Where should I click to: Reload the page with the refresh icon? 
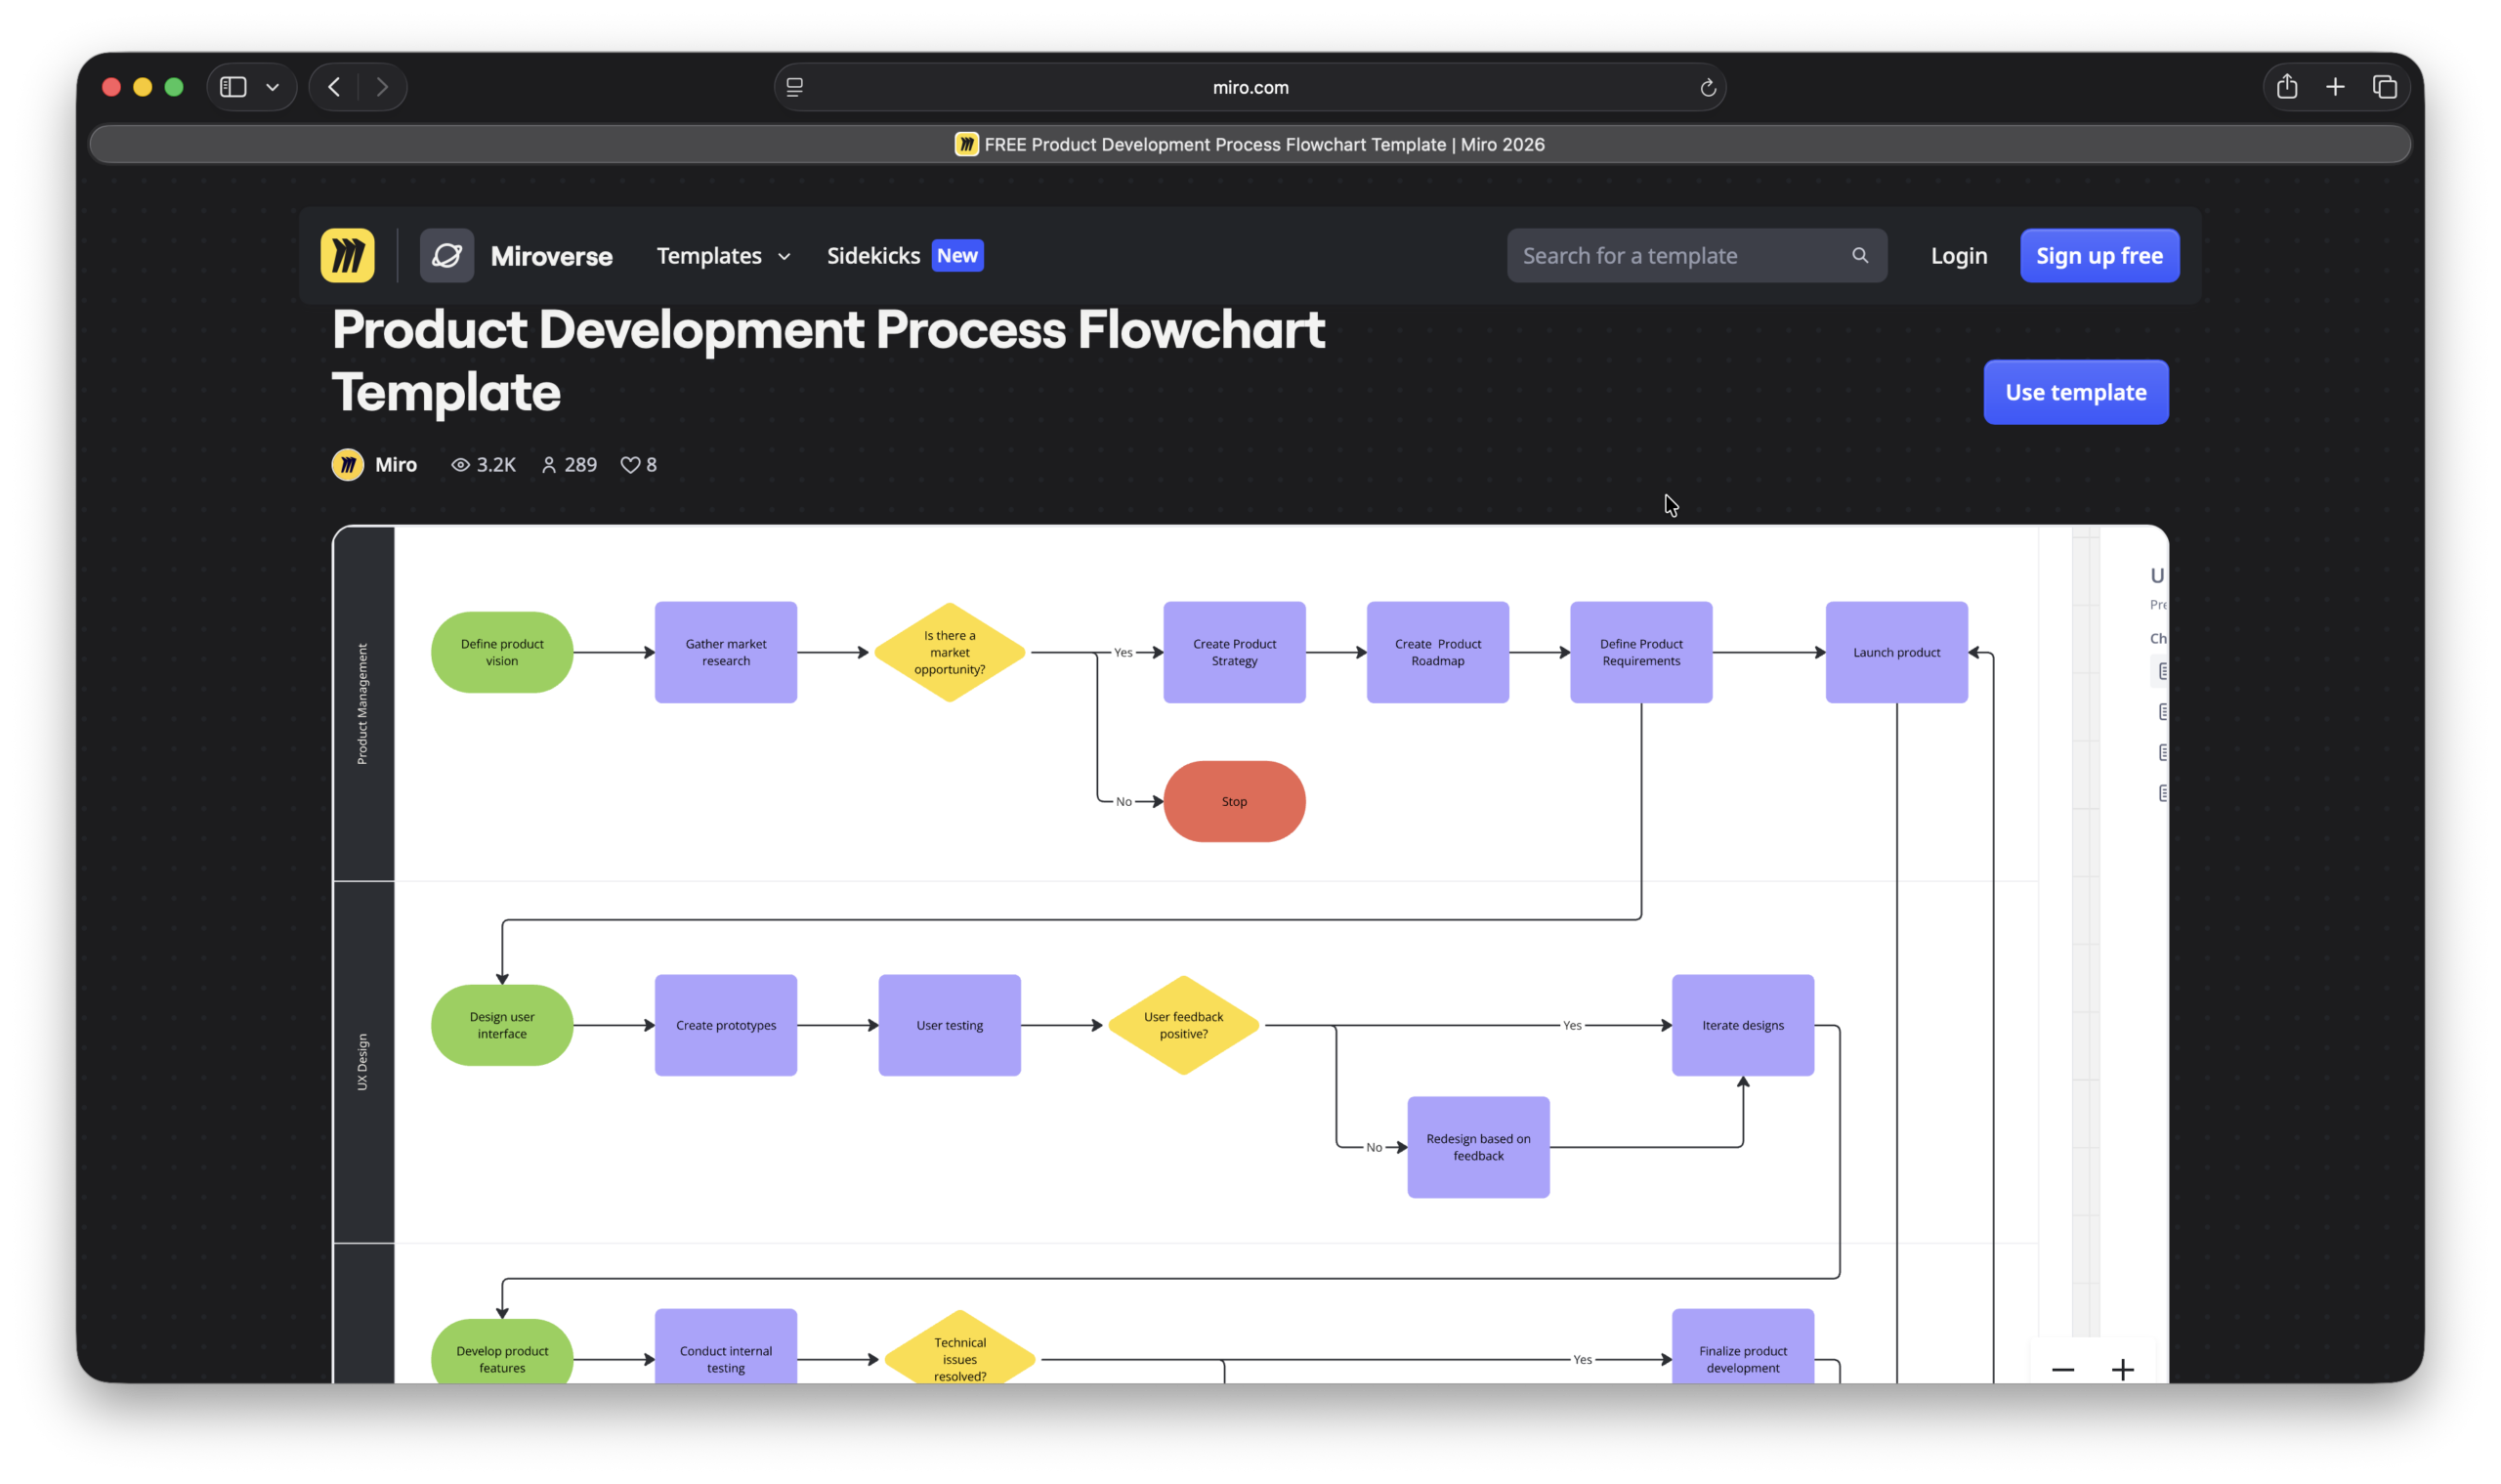click(1707, 88)
